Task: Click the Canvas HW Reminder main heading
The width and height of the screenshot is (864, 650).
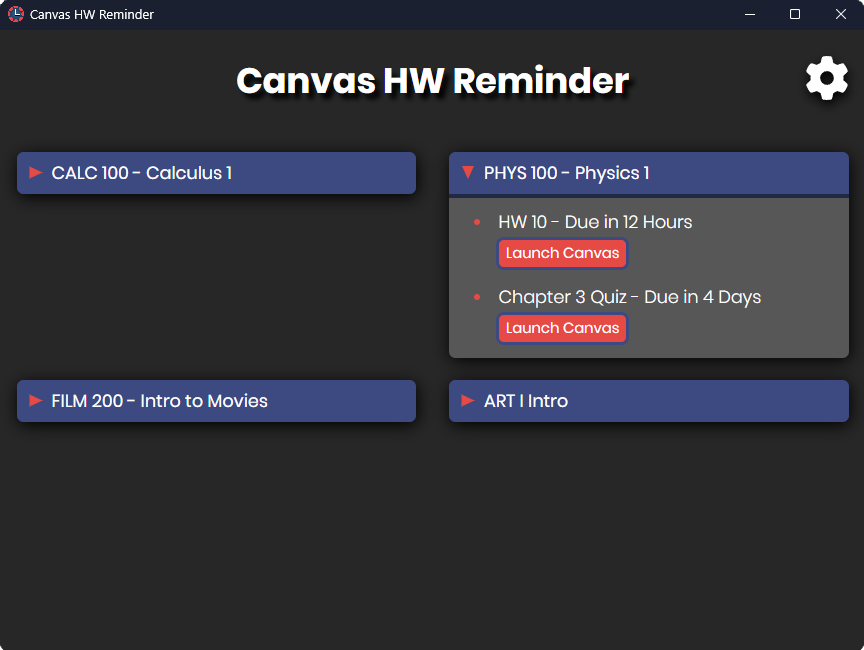Action: pos(432,81)
